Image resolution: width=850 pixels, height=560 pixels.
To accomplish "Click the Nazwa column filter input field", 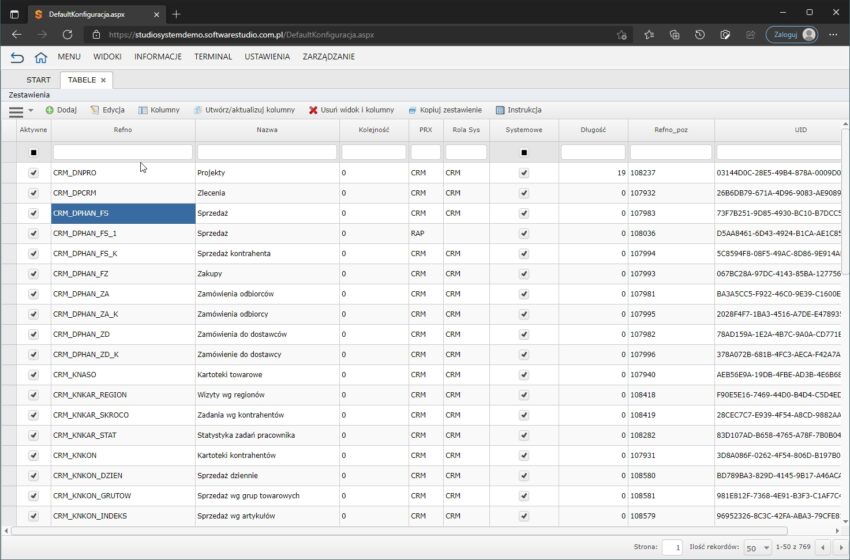I will point(267,152).
